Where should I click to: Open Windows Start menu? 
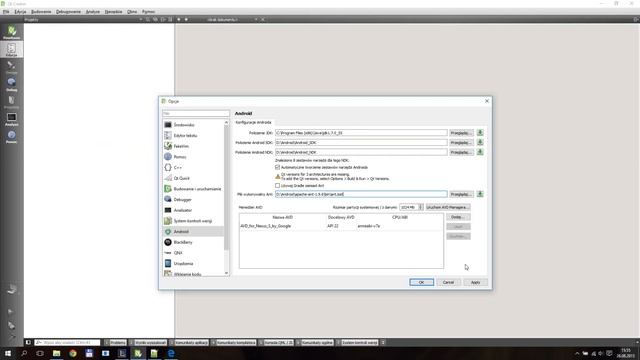(x=8, y=353)
